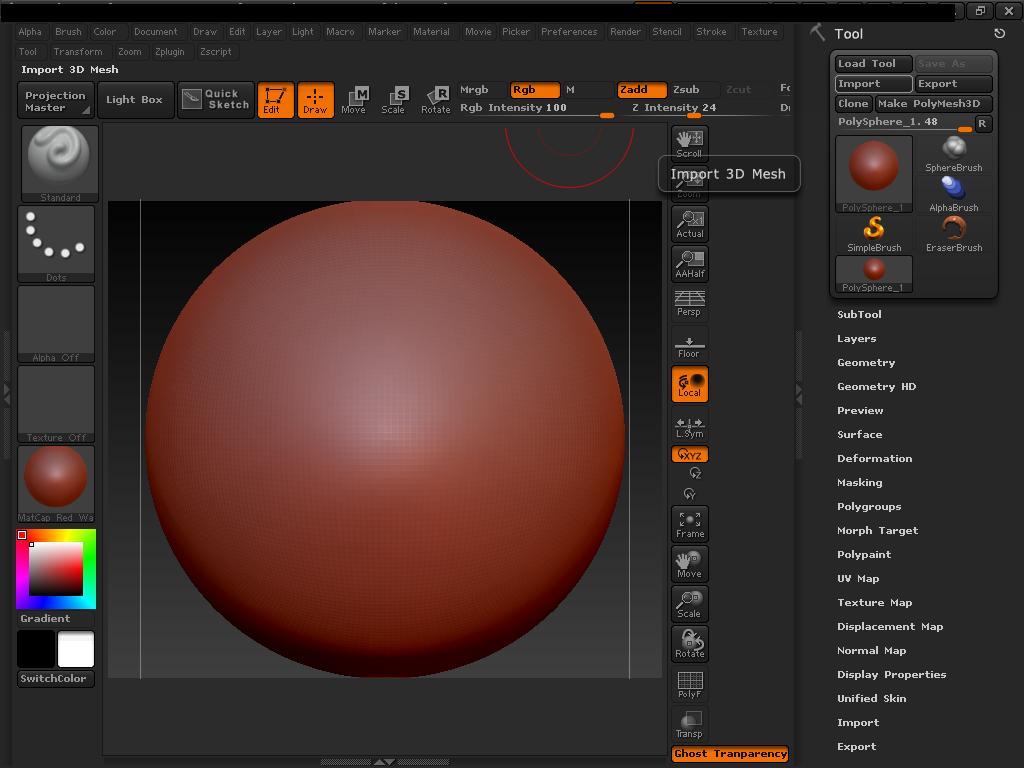Click the R restore button next to PolySphere slider
Viewport: 1024px width, 768px height.
983,123
